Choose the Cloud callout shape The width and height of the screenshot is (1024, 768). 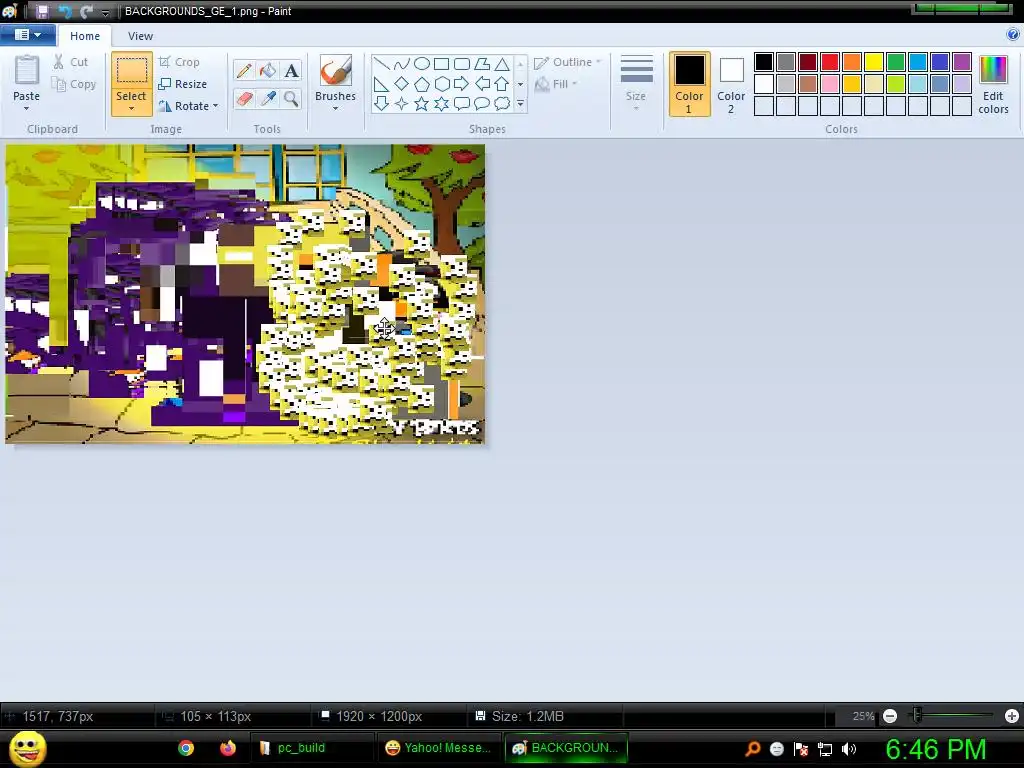(x=502, y=103)
